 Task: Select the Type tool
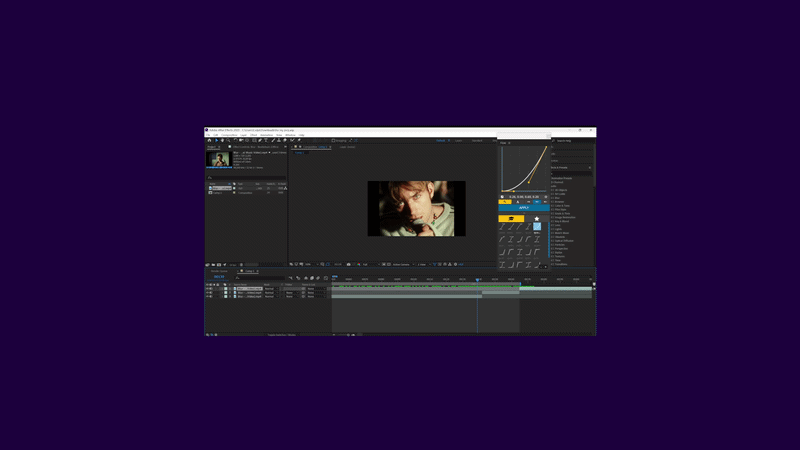(x=266, y=140)
